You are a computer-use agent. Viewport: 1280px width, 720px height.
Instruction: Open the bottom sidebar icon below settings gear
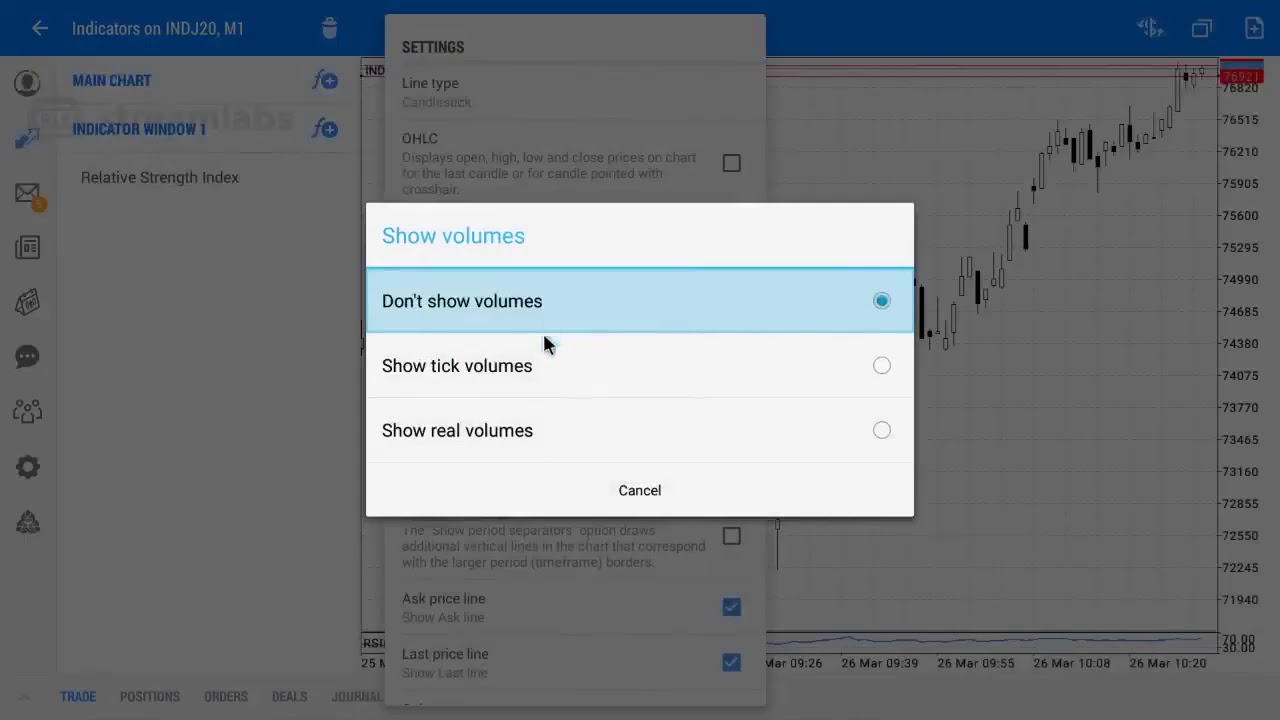click(27, 522)
